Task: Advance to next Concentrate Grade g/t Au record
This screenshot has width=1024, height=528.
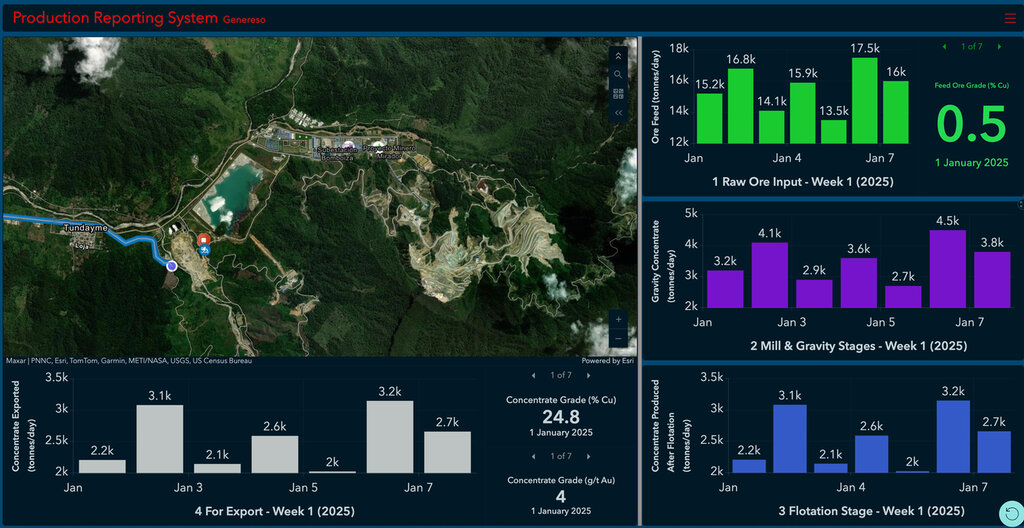Action: click(588, 456)
